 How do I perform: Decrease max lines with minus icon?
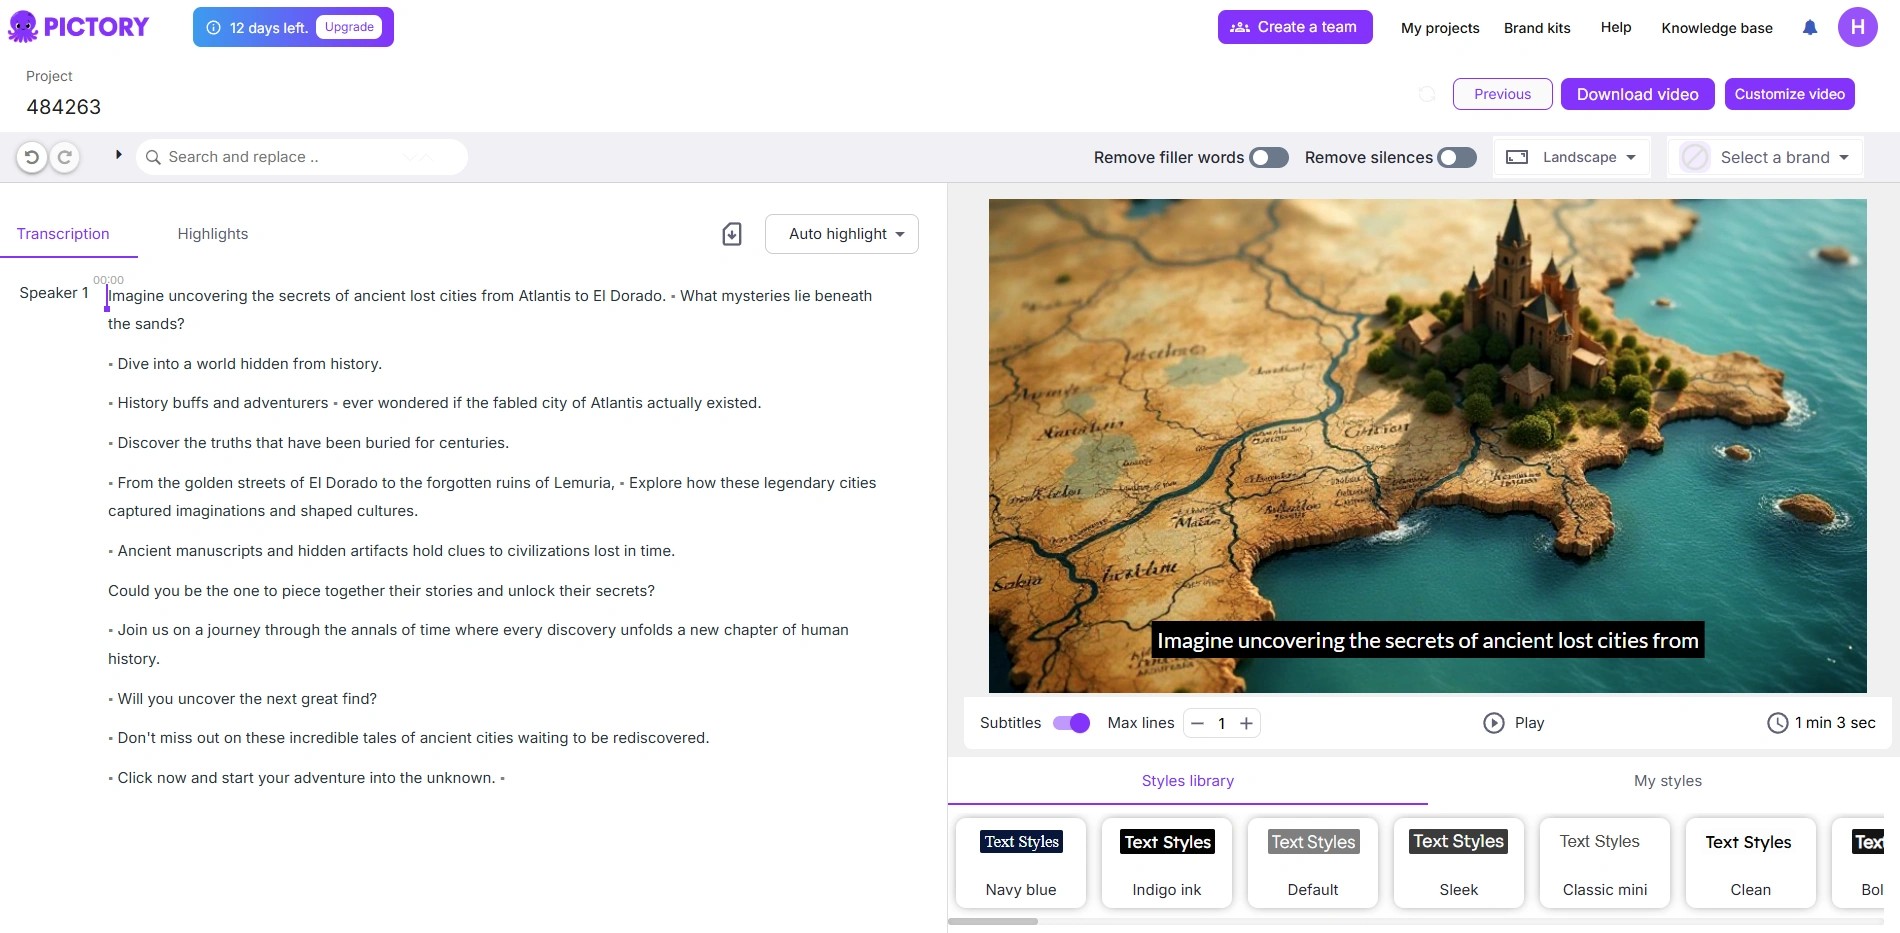click(x=1197, y=723)
